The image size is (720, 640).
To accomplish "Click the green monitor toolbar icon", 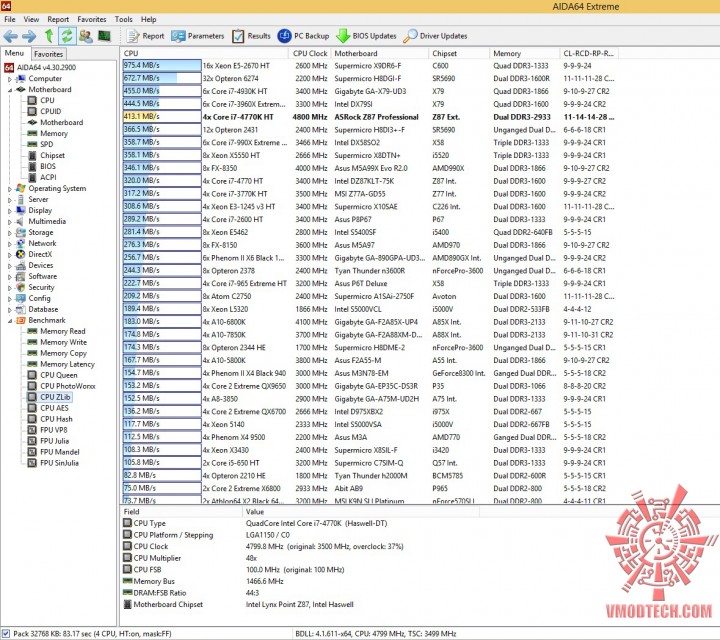I will pos(105,36).
